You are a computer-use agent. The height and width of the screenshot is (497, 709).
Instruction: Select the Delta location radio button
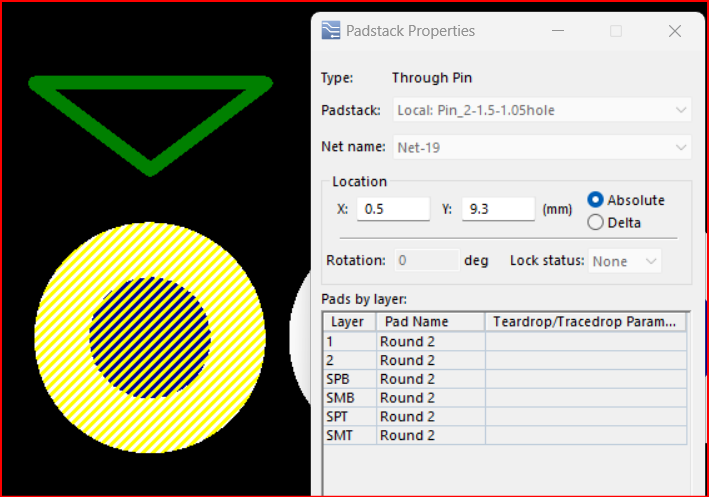coord(596,223)
